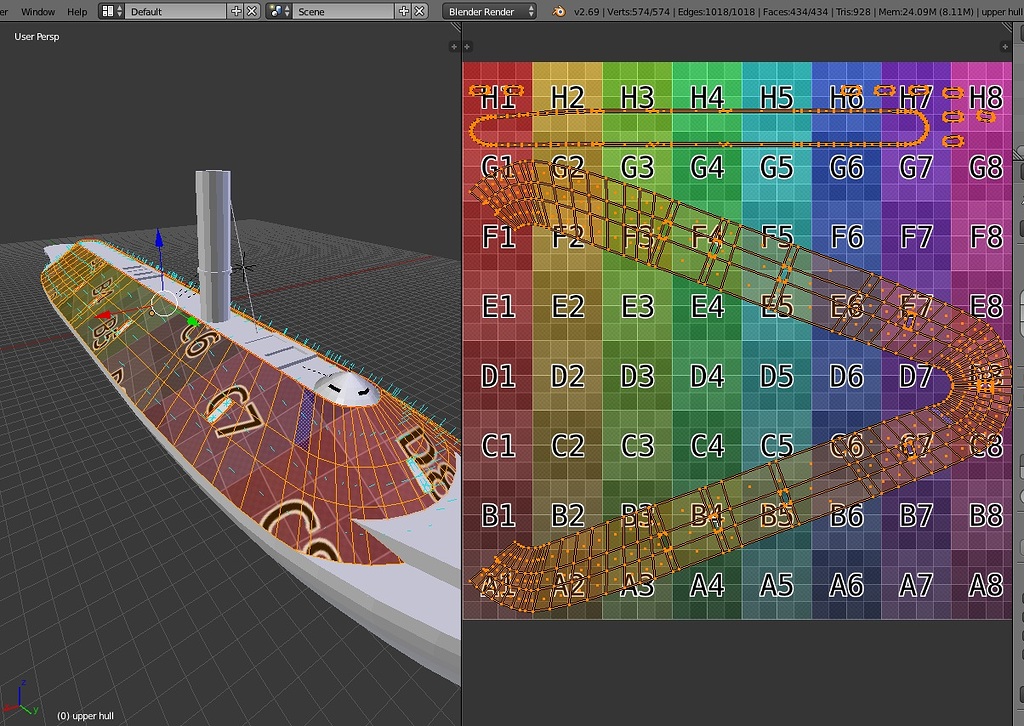Click the 3D viewport area split corner
1024x726 pixels.
pyautogui.click(x=456, y=28)
